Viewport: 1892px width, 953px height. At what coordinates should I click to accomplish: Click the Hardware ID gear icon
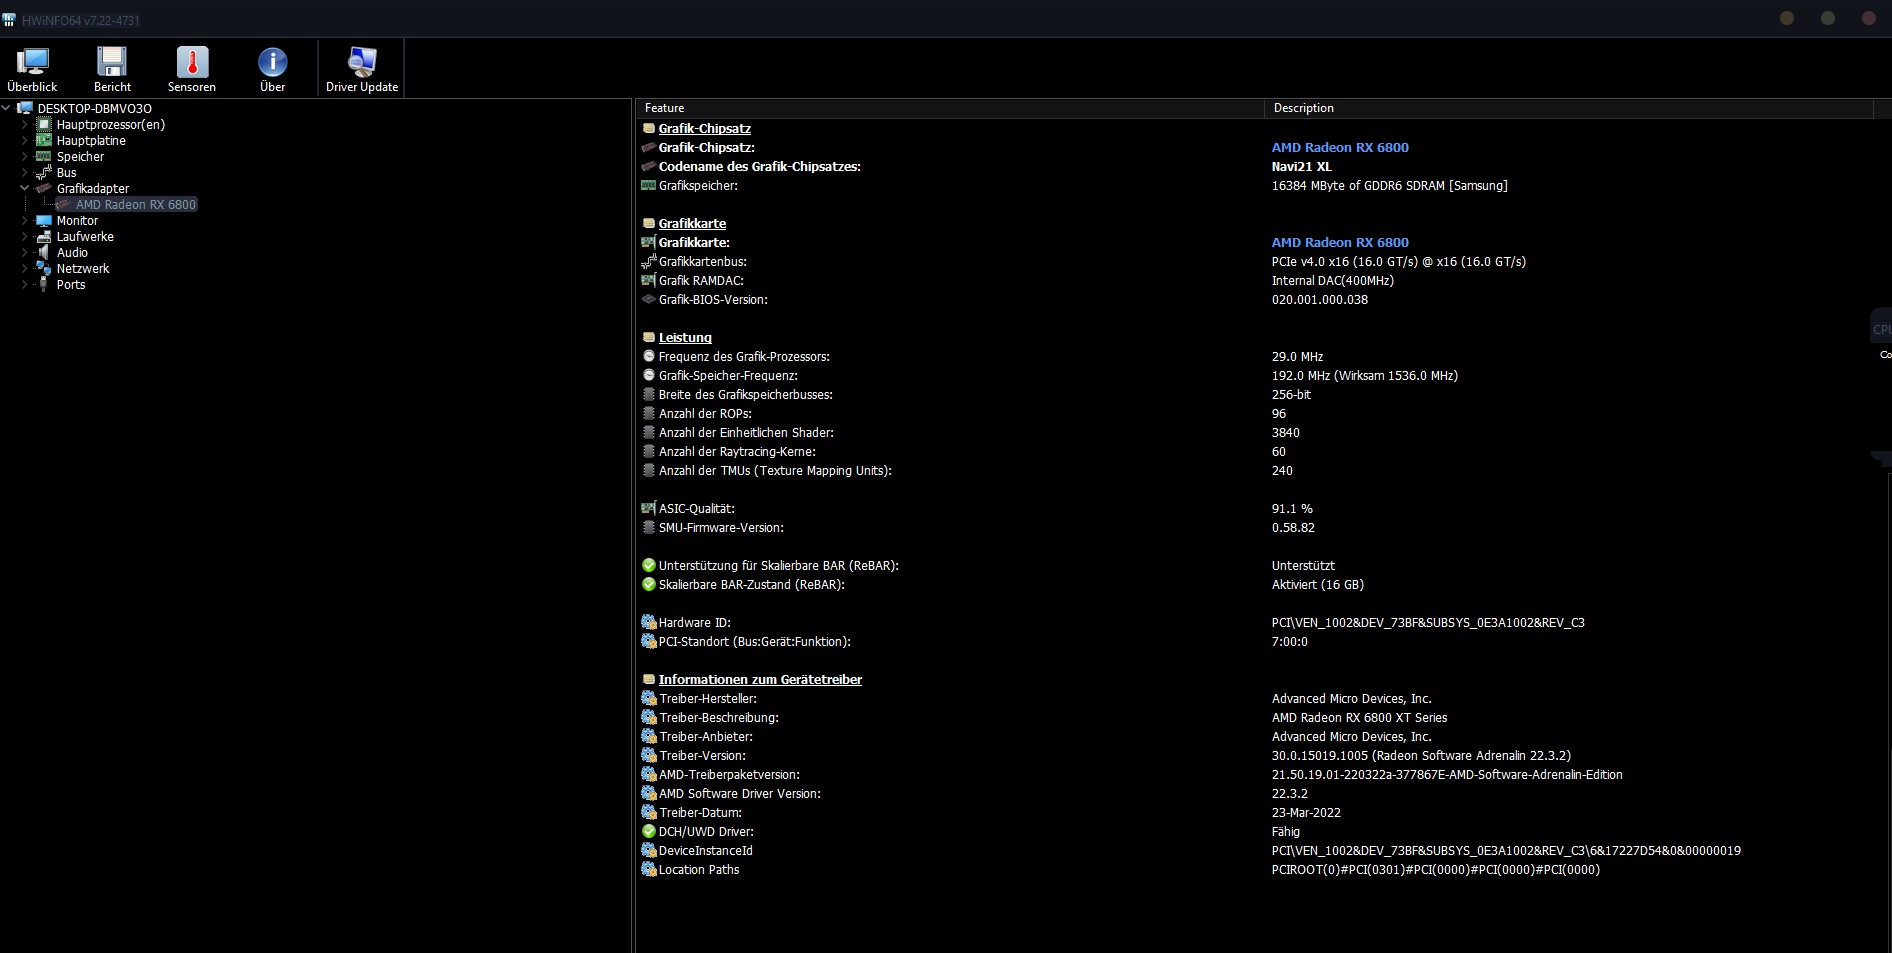pos(649,623)
